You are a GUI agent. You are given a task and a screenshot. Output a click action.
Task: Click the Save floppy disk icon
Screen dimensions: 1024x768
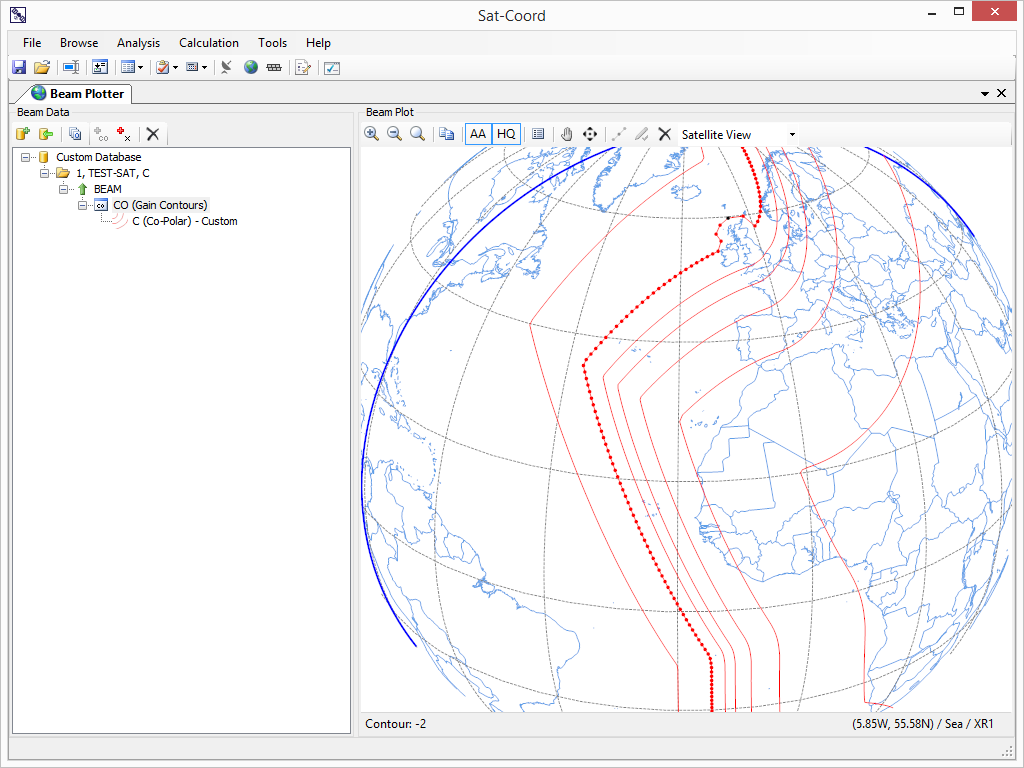tap(19, 67)
